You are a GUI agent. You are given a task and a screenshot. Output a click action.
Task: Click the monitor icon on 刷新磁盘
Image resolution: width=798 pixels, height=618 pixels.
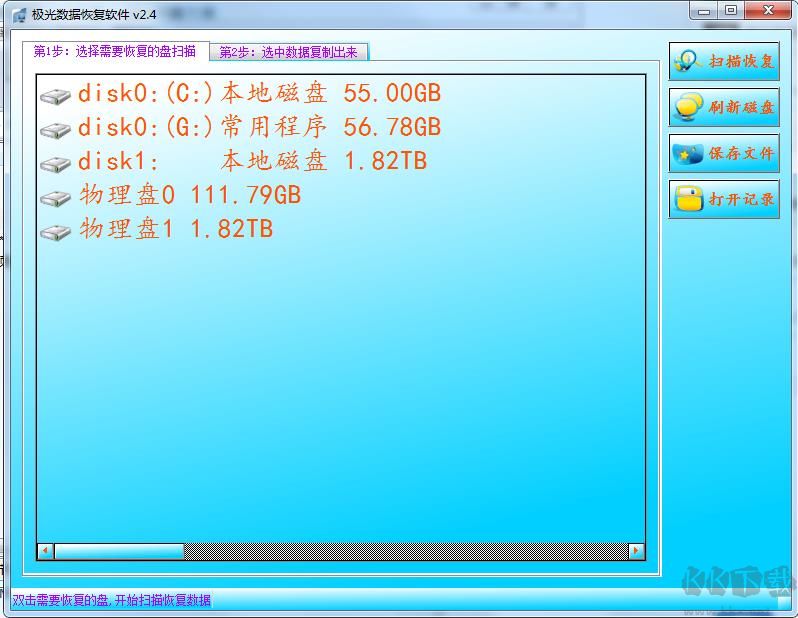tap(688, 107)
